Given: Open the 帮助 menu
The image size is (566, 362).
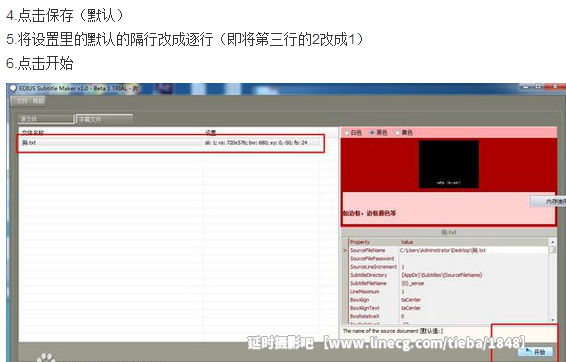Looking at the screenshot, I should coord(38,101).
